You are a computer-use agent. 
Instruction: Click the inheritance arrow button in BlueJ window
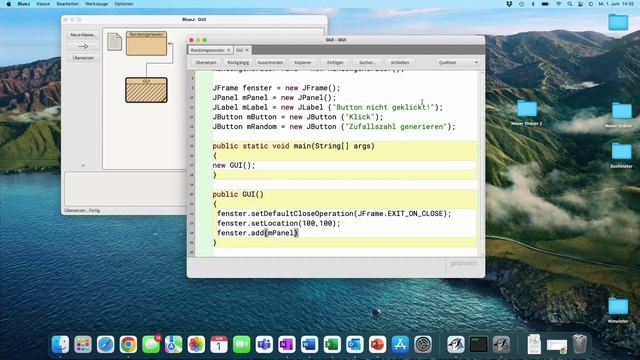tap(83, 46)
